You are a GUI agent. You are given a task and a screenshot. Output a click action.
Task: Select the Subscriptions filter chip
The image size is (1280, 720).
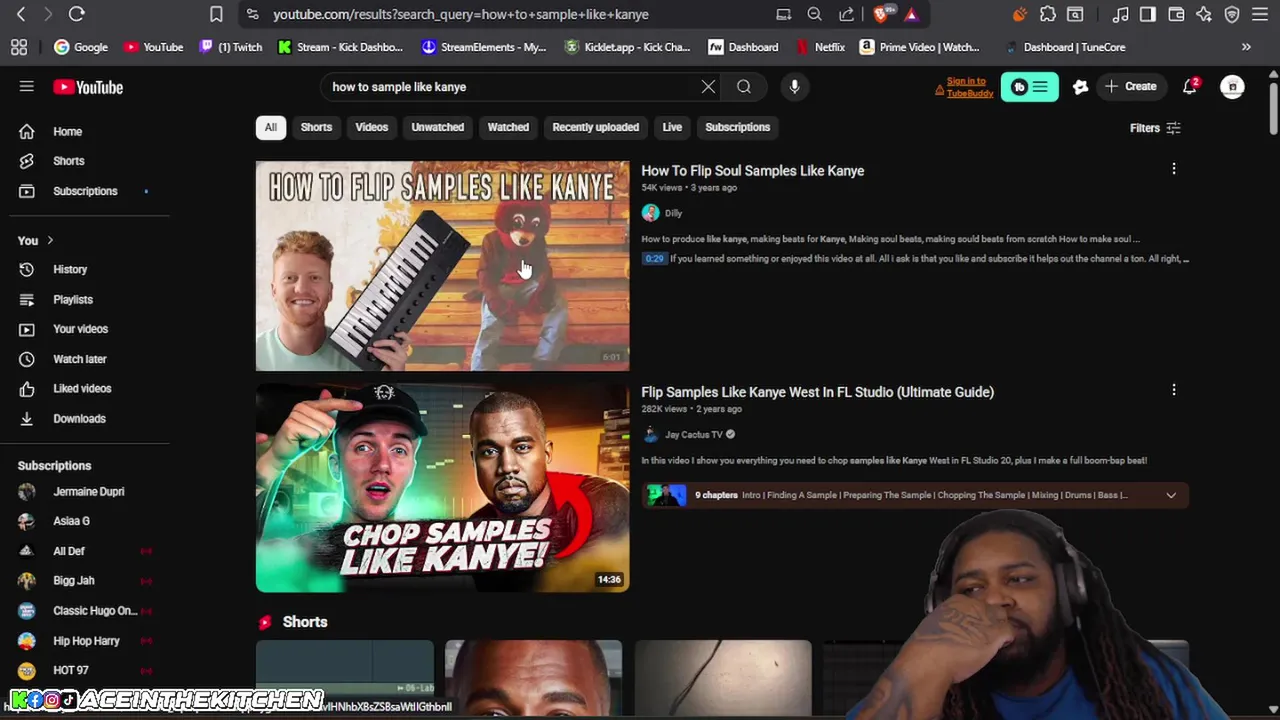coord(737,127)
